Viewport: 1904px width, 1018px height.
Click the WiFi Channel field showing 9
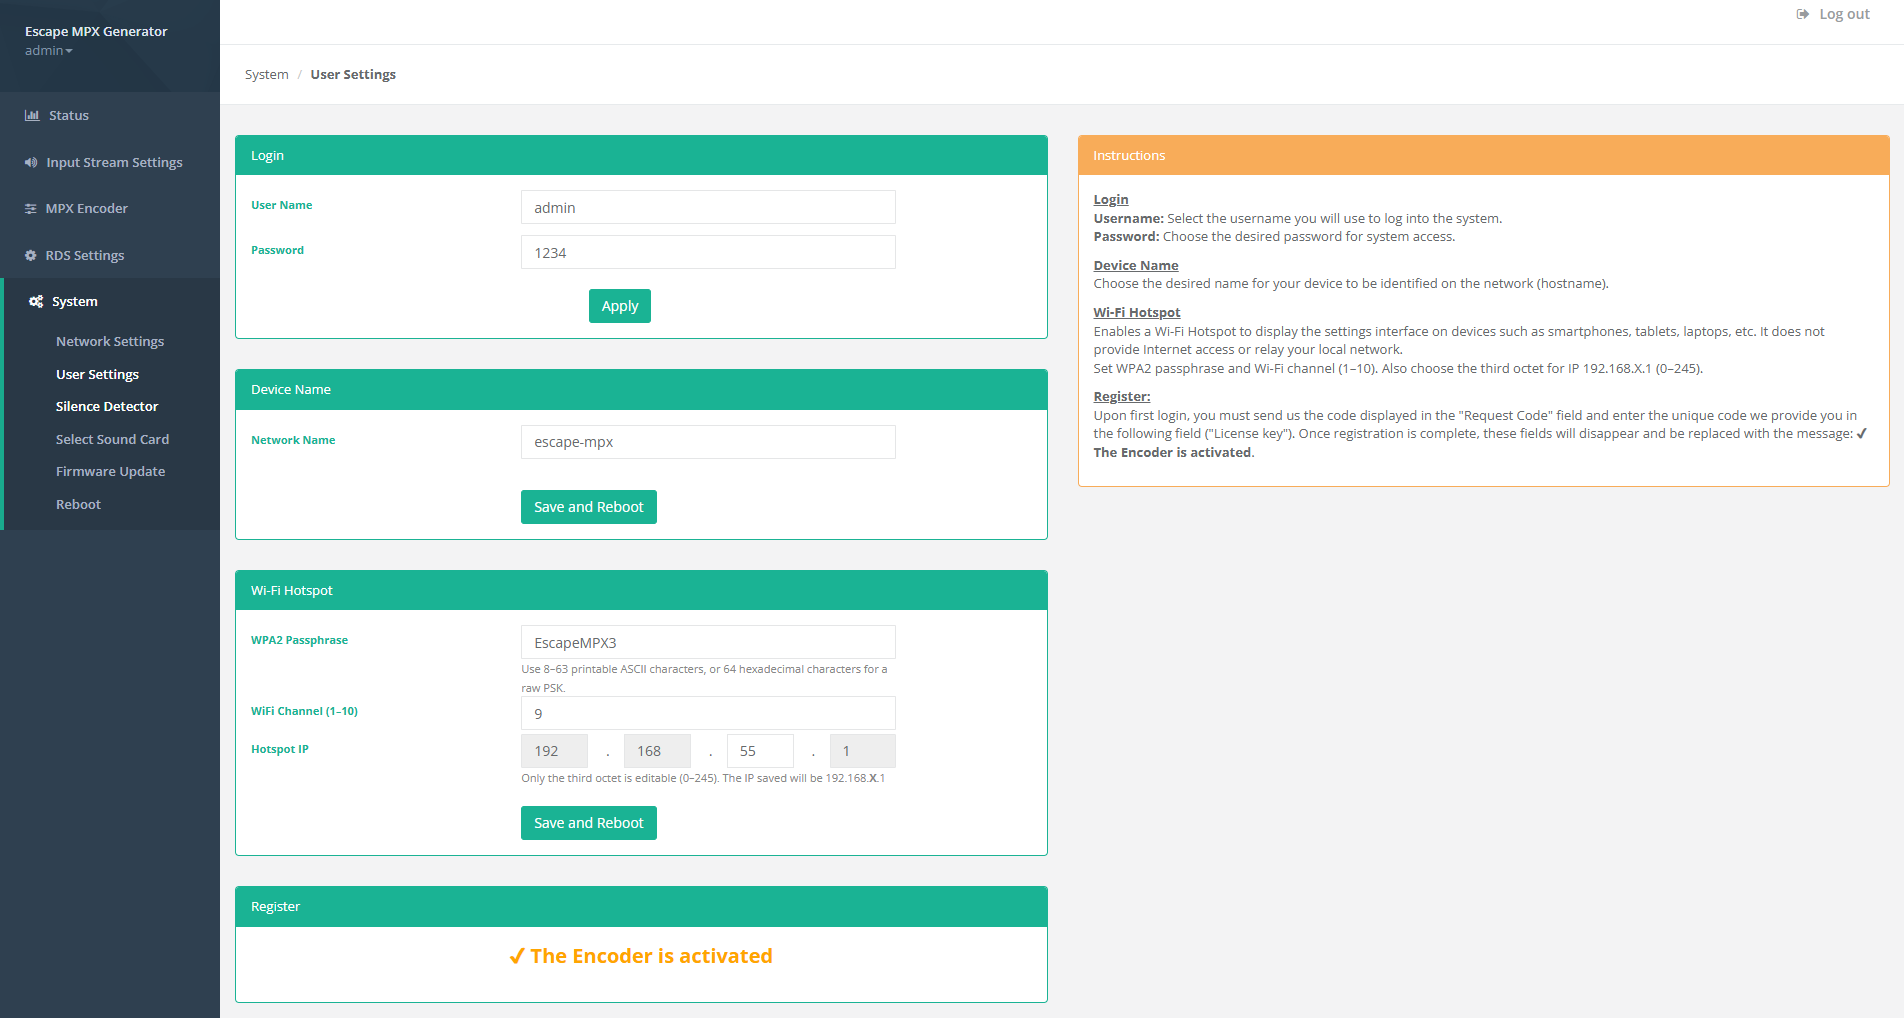click(707, 713)
